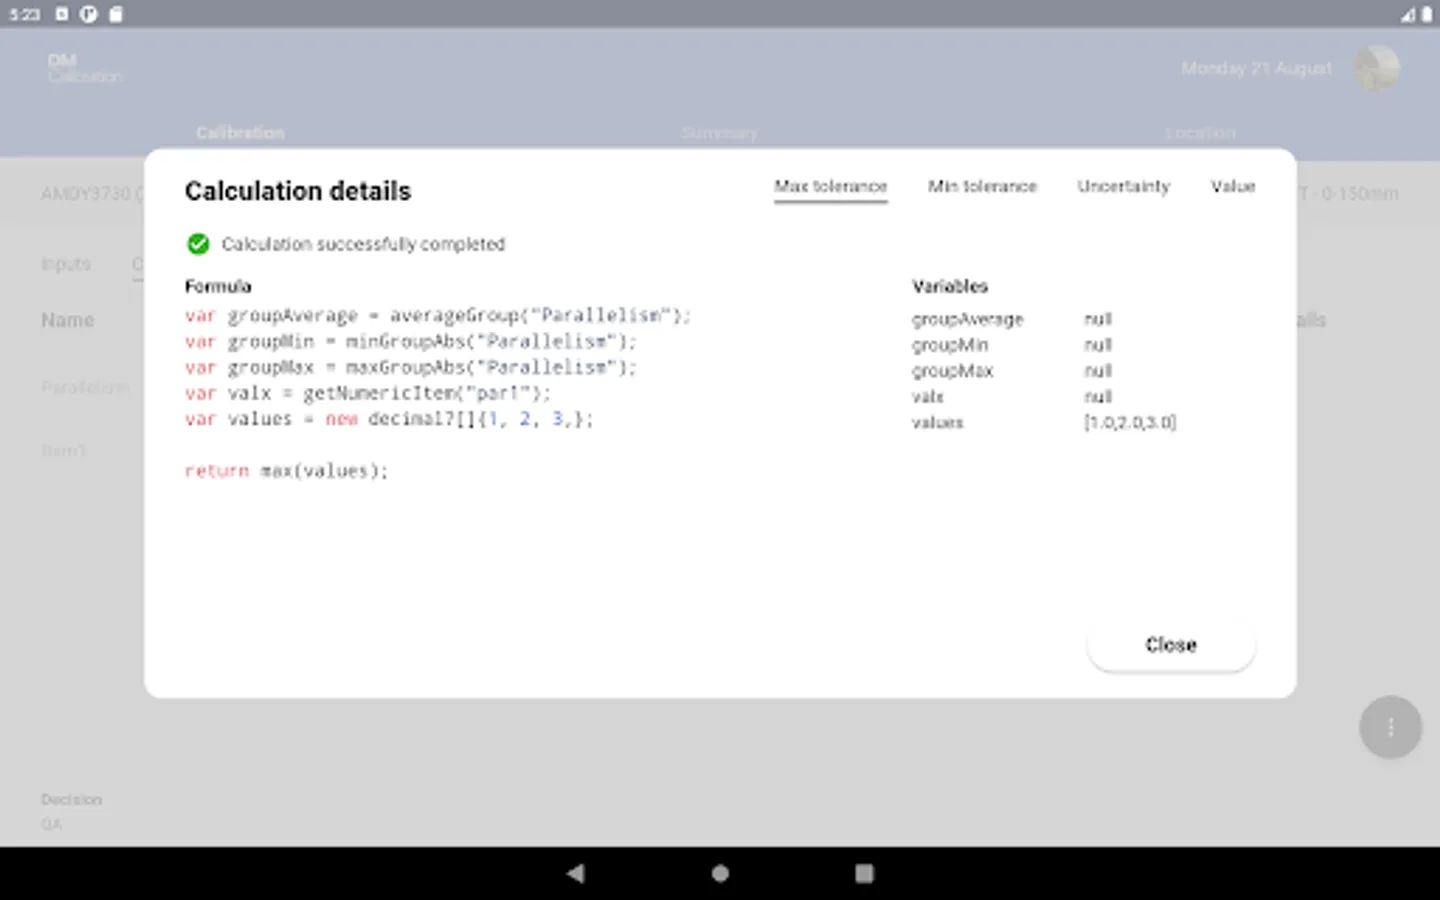Click the null value of groupAverage
1440x900 pixels.
click(1098, 319)
